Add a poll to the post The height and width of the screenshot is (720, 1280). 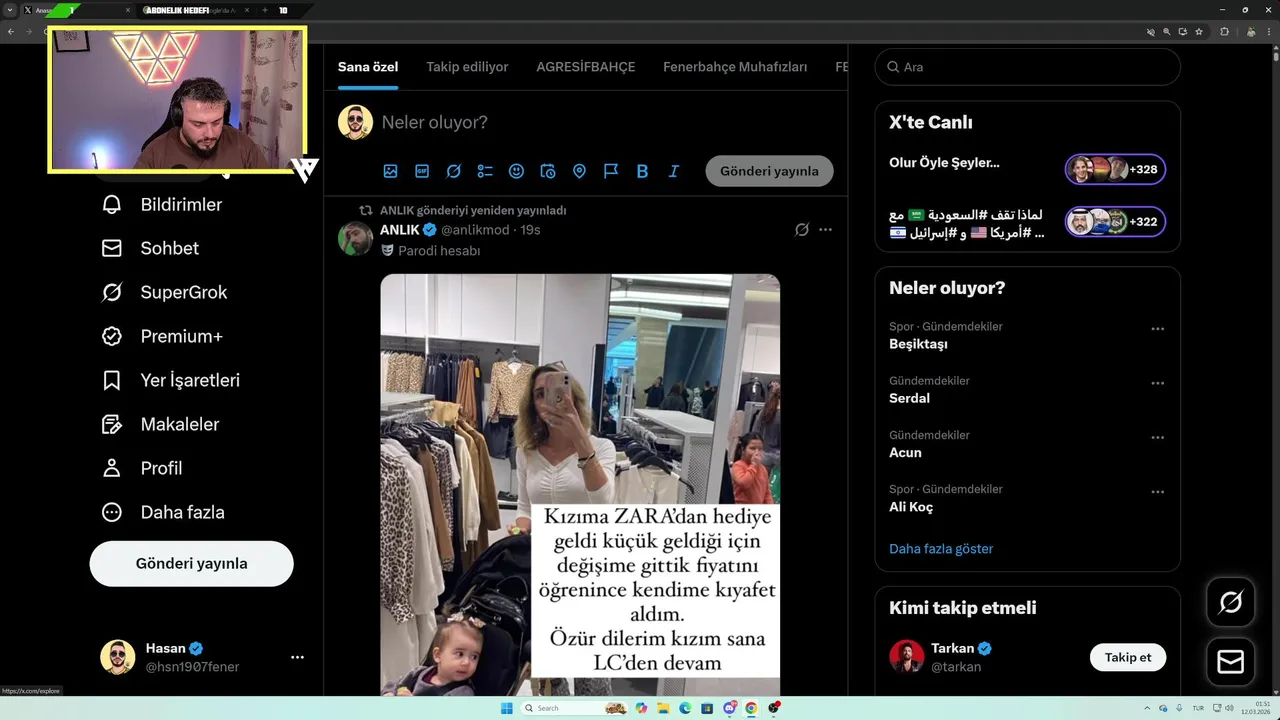[x=485, y=171]
